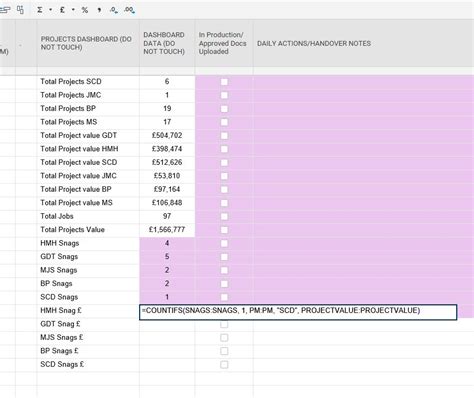
Task: Apply the percentage format
Action: pos(85,10)
